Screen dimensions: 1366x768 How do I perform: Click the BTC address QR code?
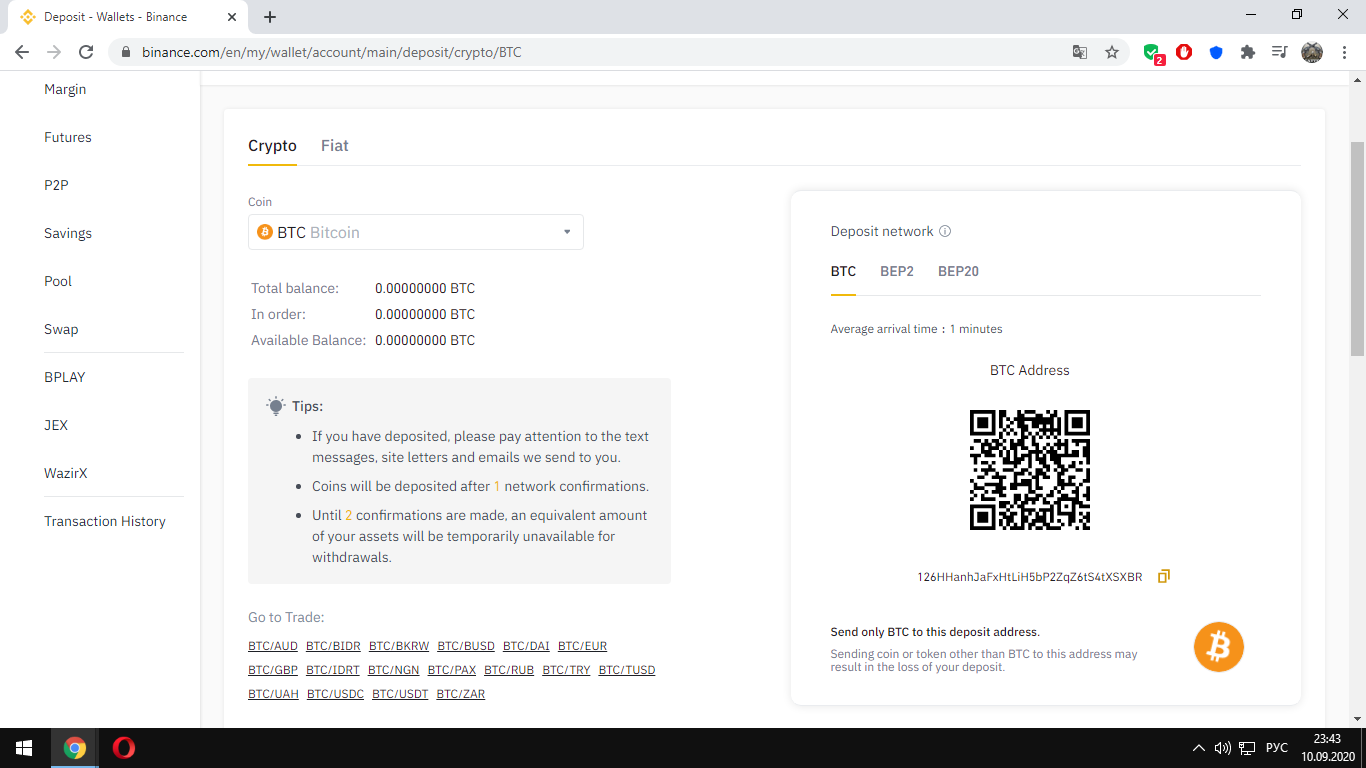click(x=1029, y=470)
